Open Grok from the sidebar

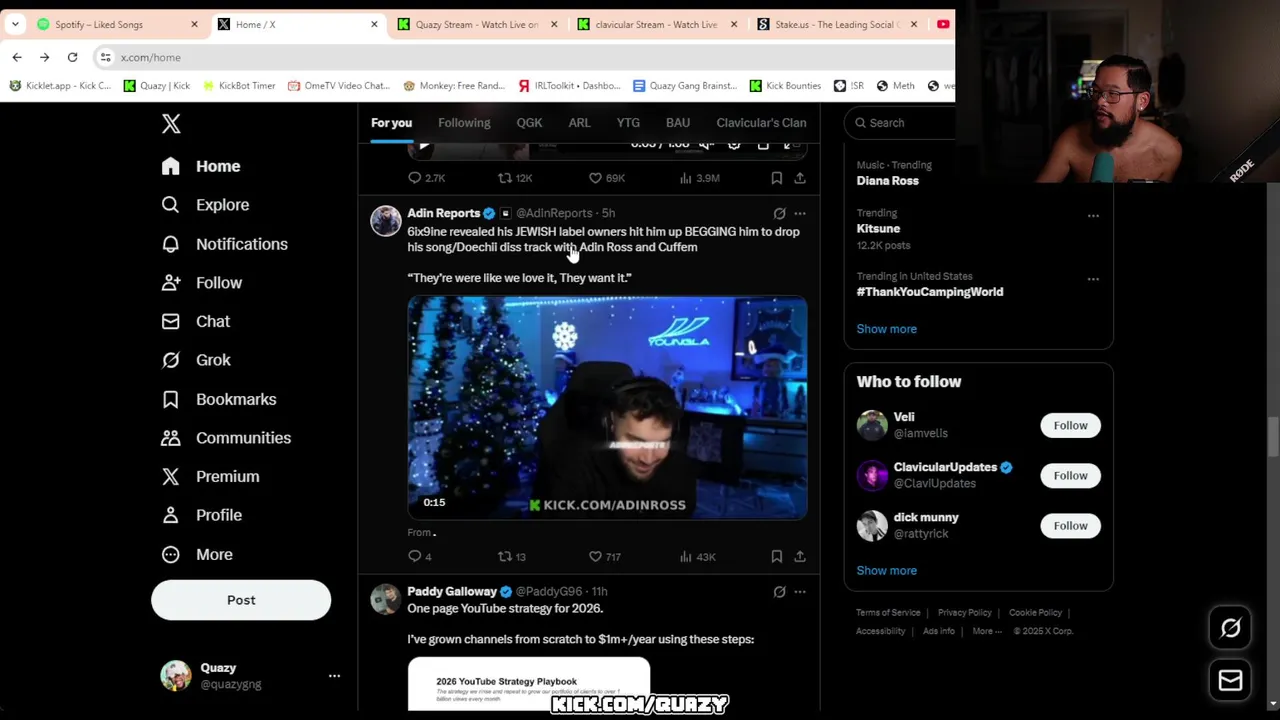tap(197, 360)
